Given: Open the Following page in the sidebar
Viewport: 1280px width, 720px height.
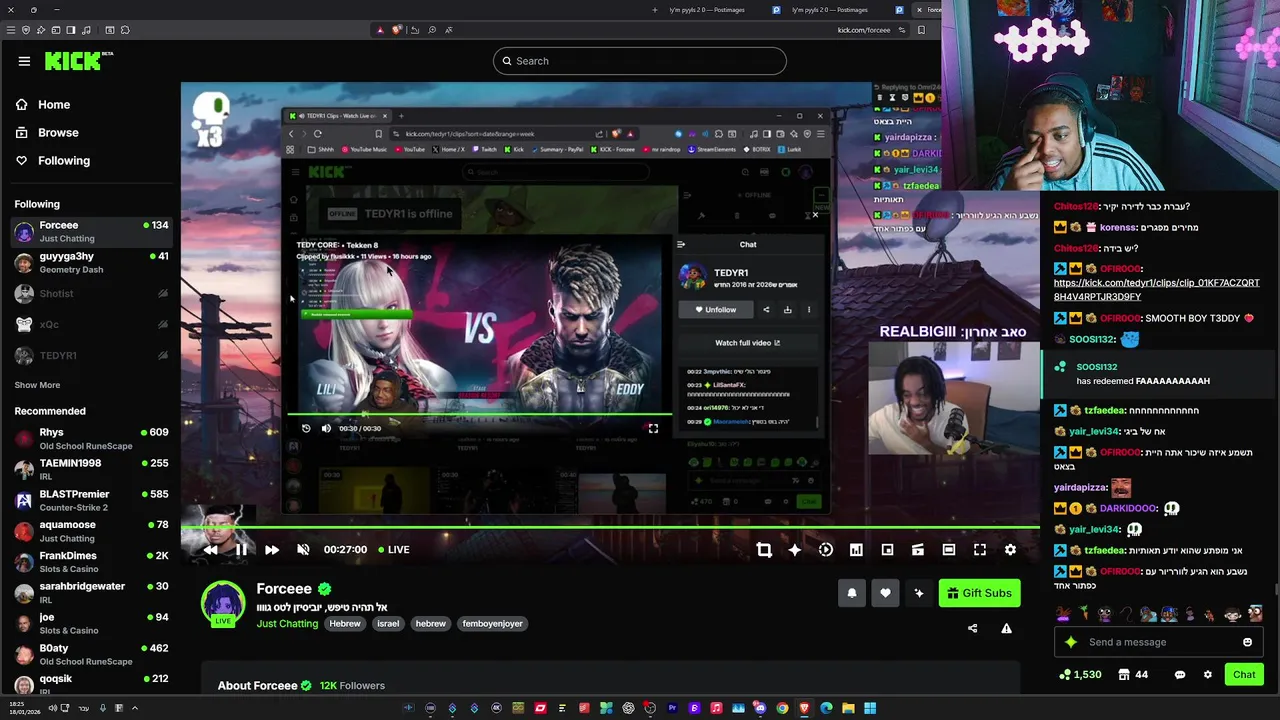Looking at the screenshot, I should 63,161.
